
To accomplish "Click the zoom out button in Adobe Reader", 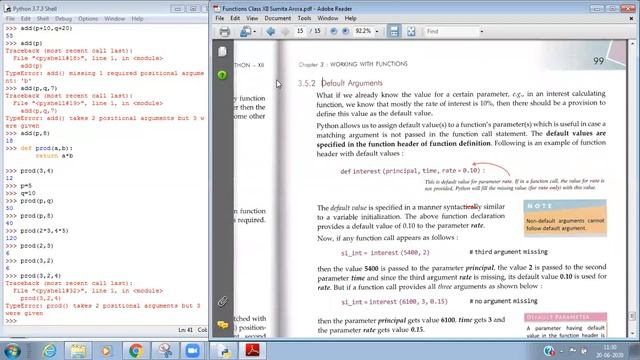I will (x=333, y=31).
